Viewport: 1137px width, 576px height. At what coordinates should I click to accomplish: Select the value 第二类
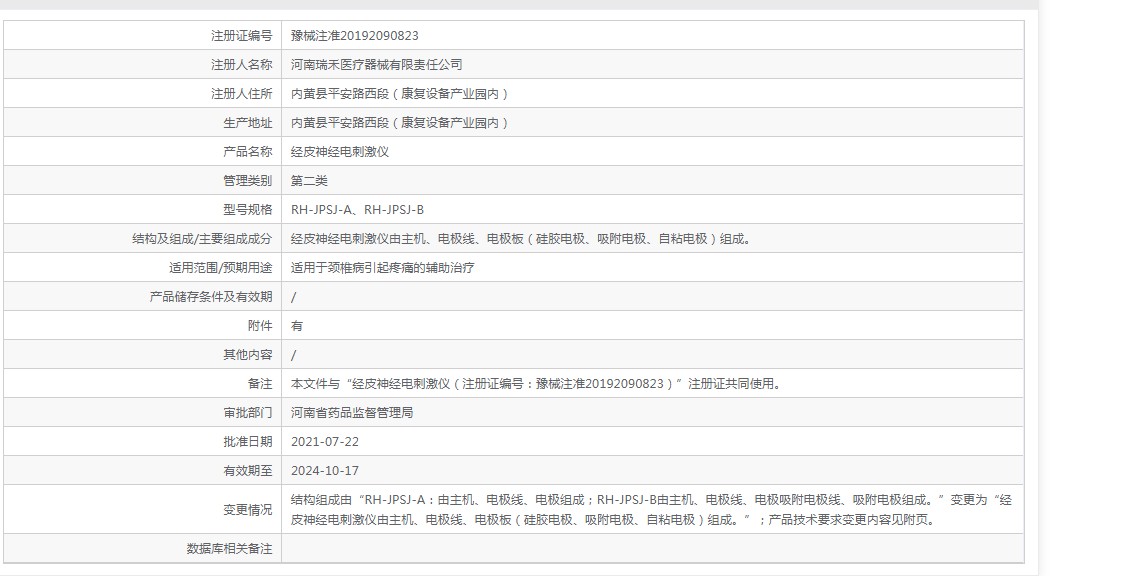pyautogui.click(x=309, y=181)
